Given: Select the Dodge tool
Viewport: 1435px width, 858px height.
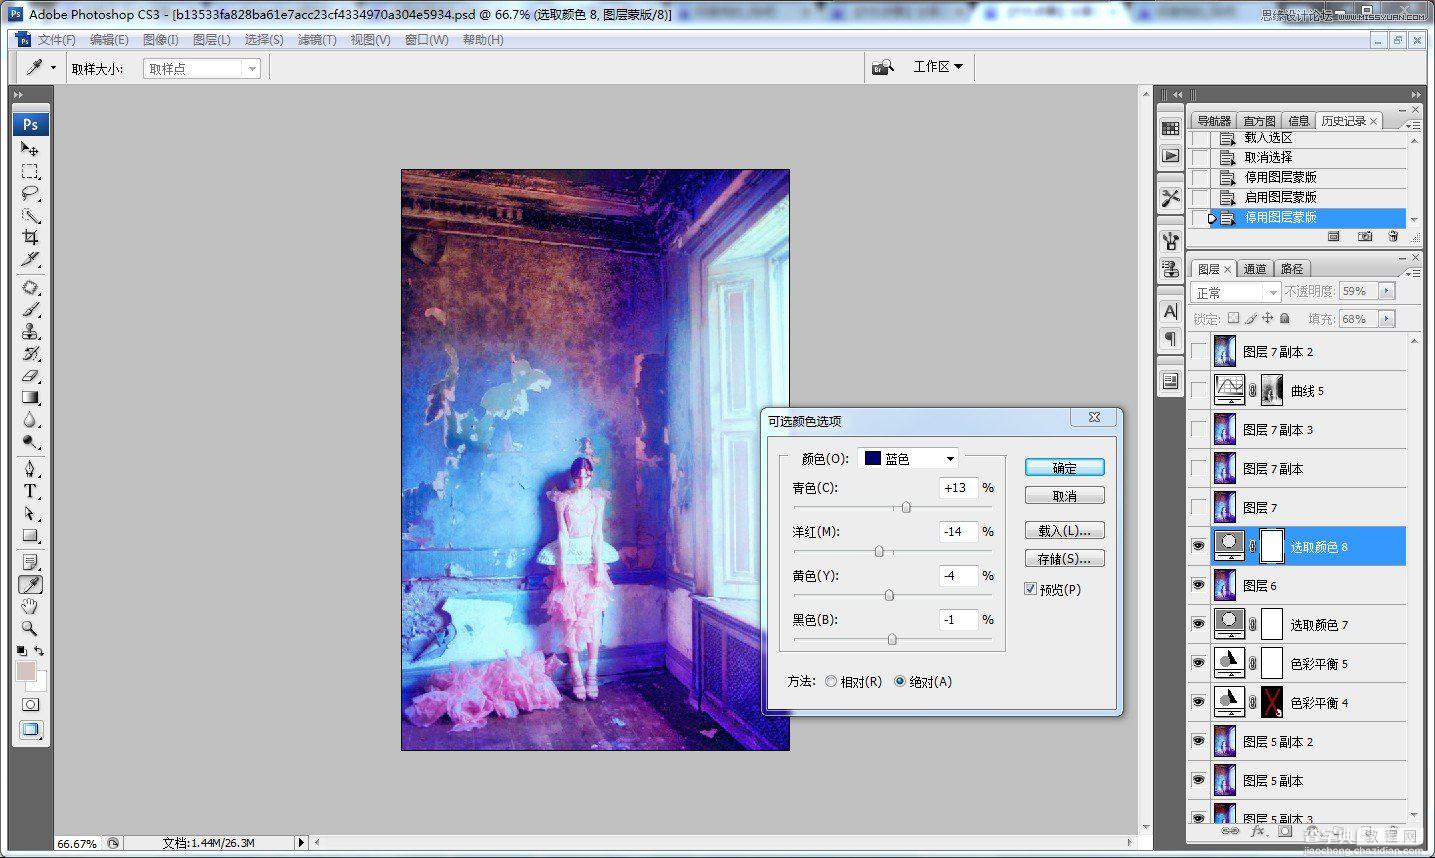Looking at the screenshot, I should coord(30,442).
